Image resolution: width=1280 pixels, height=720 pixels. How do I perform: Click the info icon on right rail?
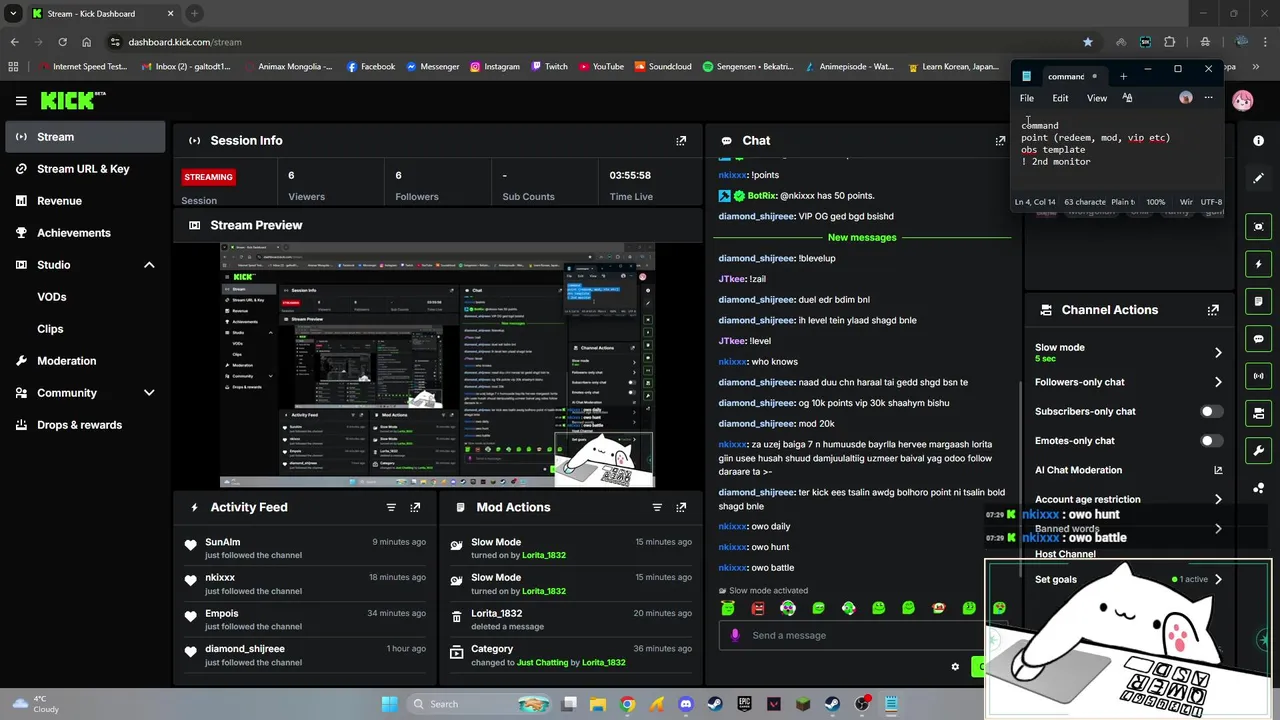pyautogui.click(x=1259, y=141)
